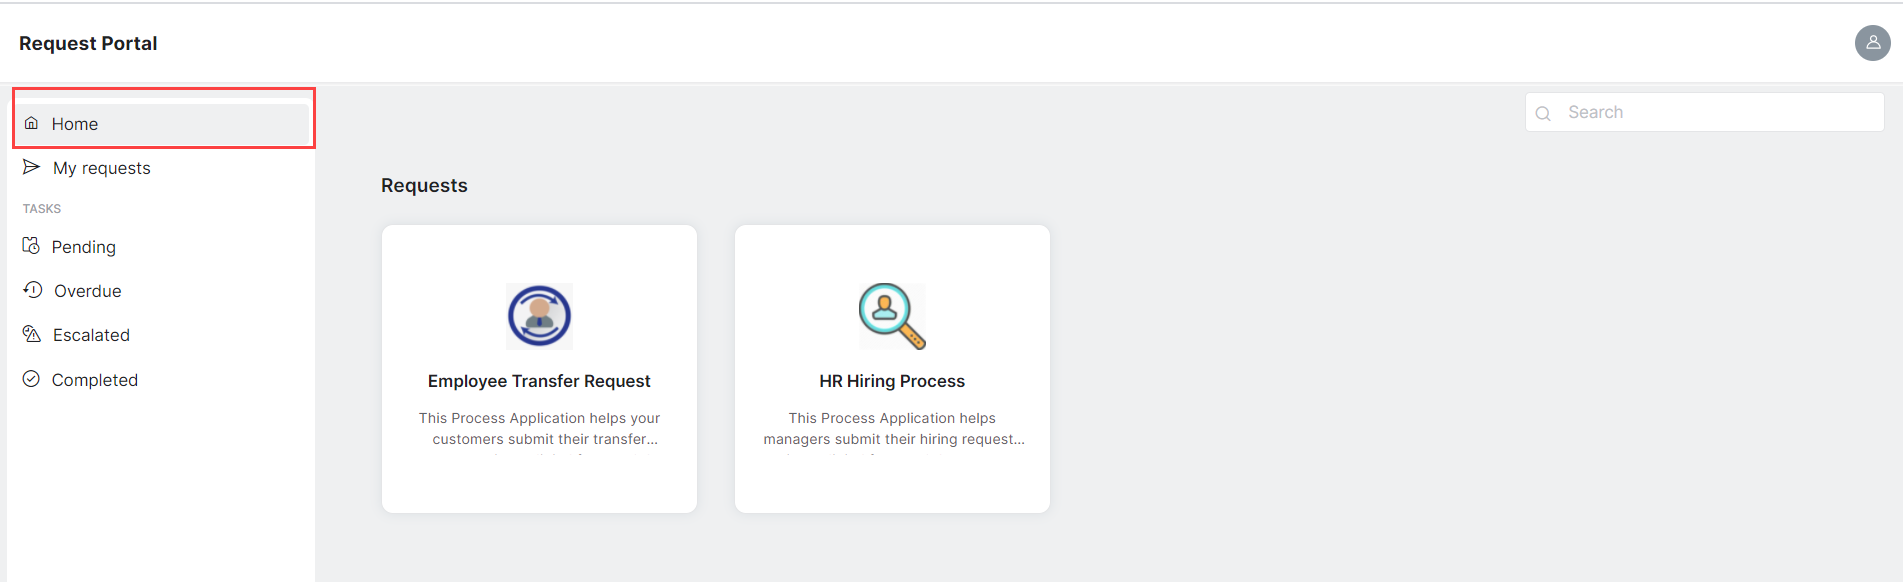Switch to the My requests section
Screen dimensions: 1903x582
[x=101, y=167]
